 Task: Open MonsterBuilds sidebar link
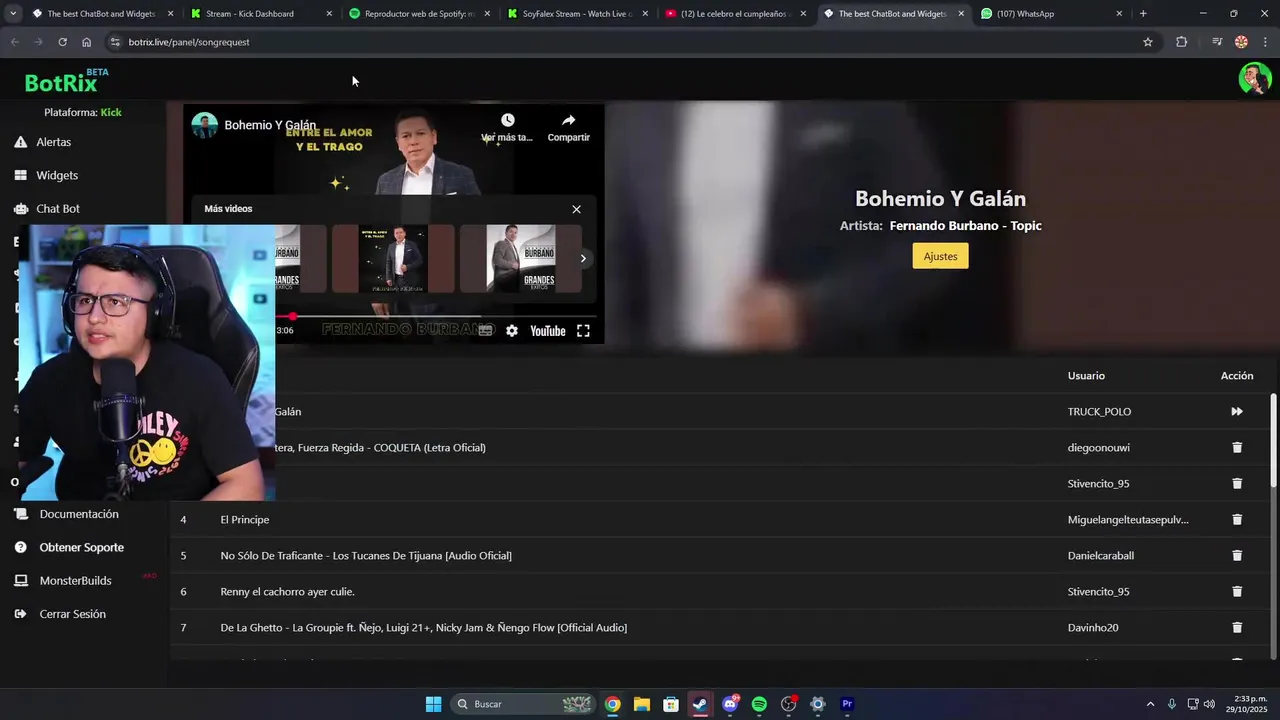click(x=75, y=580)
